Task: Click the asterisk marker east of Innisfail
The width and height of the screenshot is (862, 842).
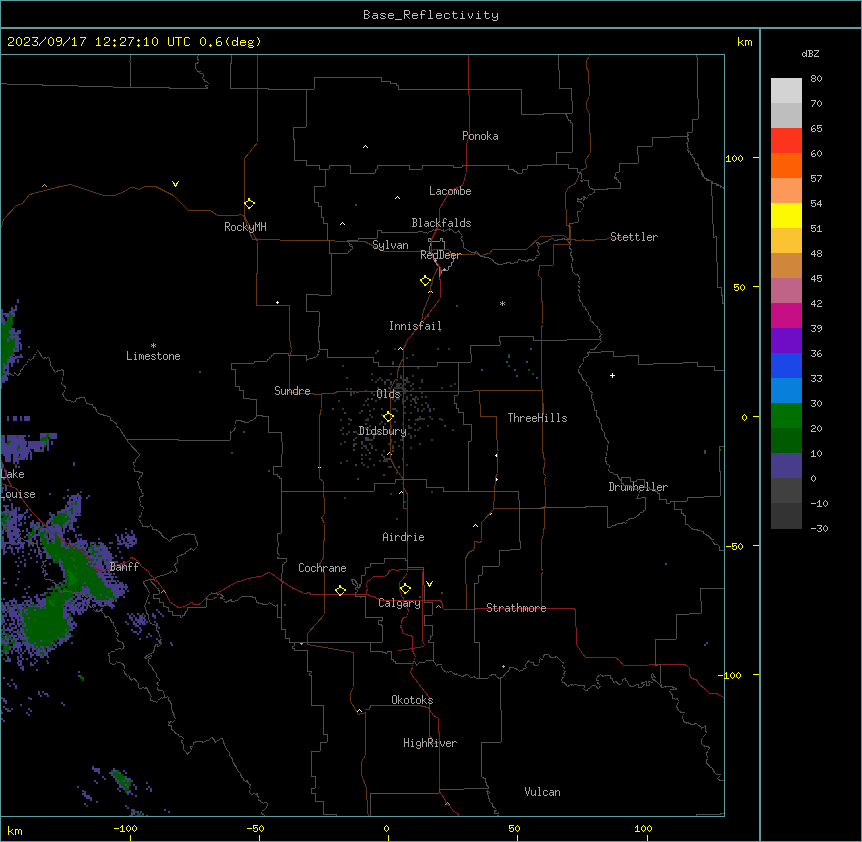Action: tap(502, 303)
